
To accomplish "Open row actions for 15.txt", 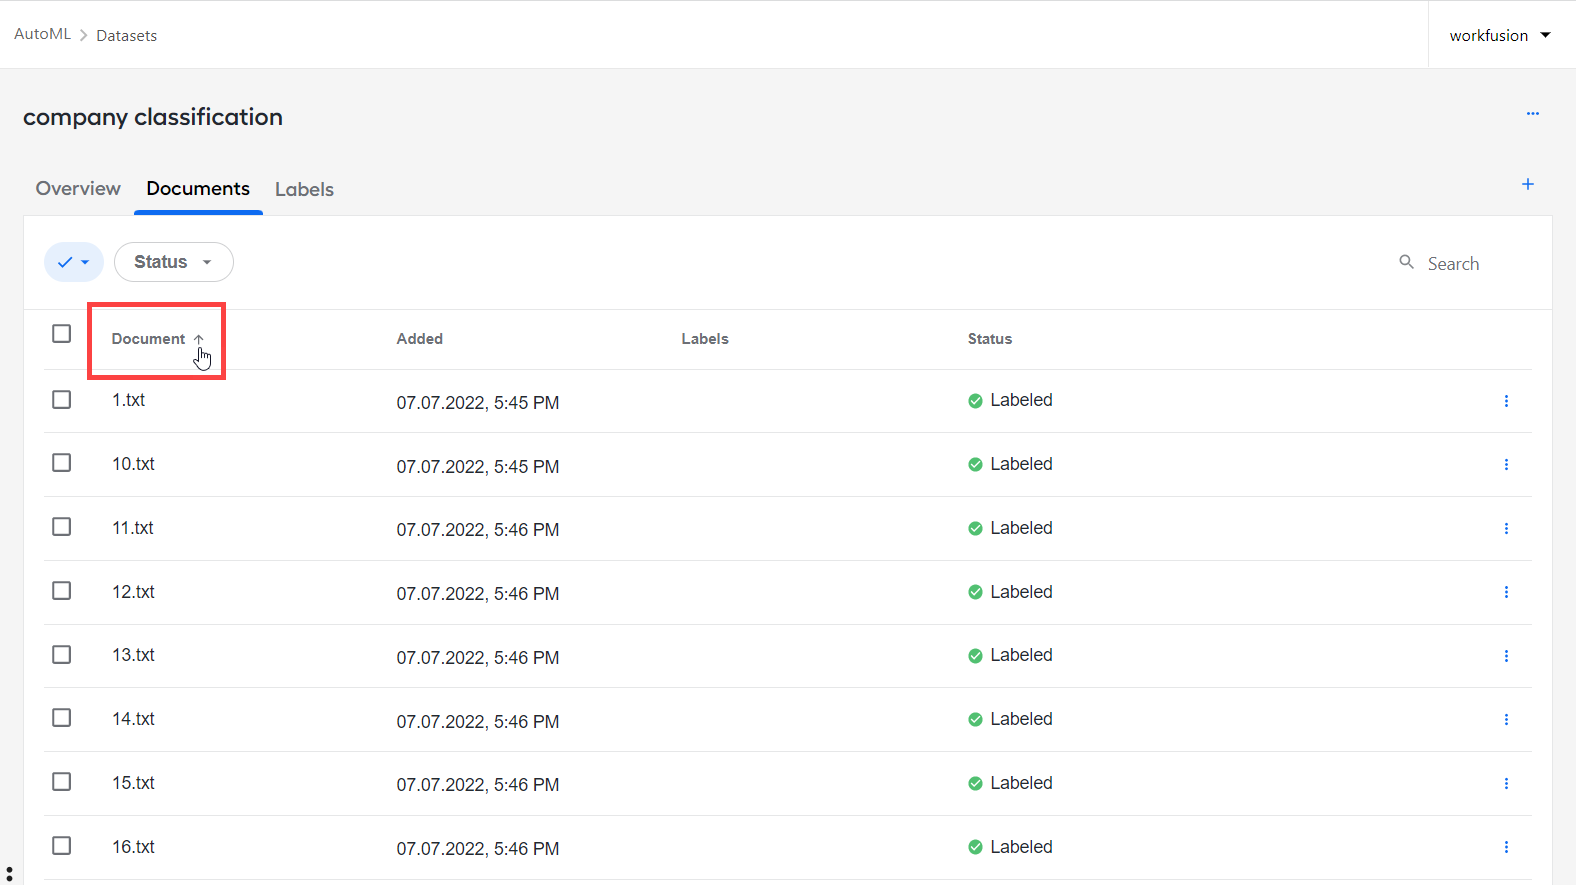I will (1506, 784).
